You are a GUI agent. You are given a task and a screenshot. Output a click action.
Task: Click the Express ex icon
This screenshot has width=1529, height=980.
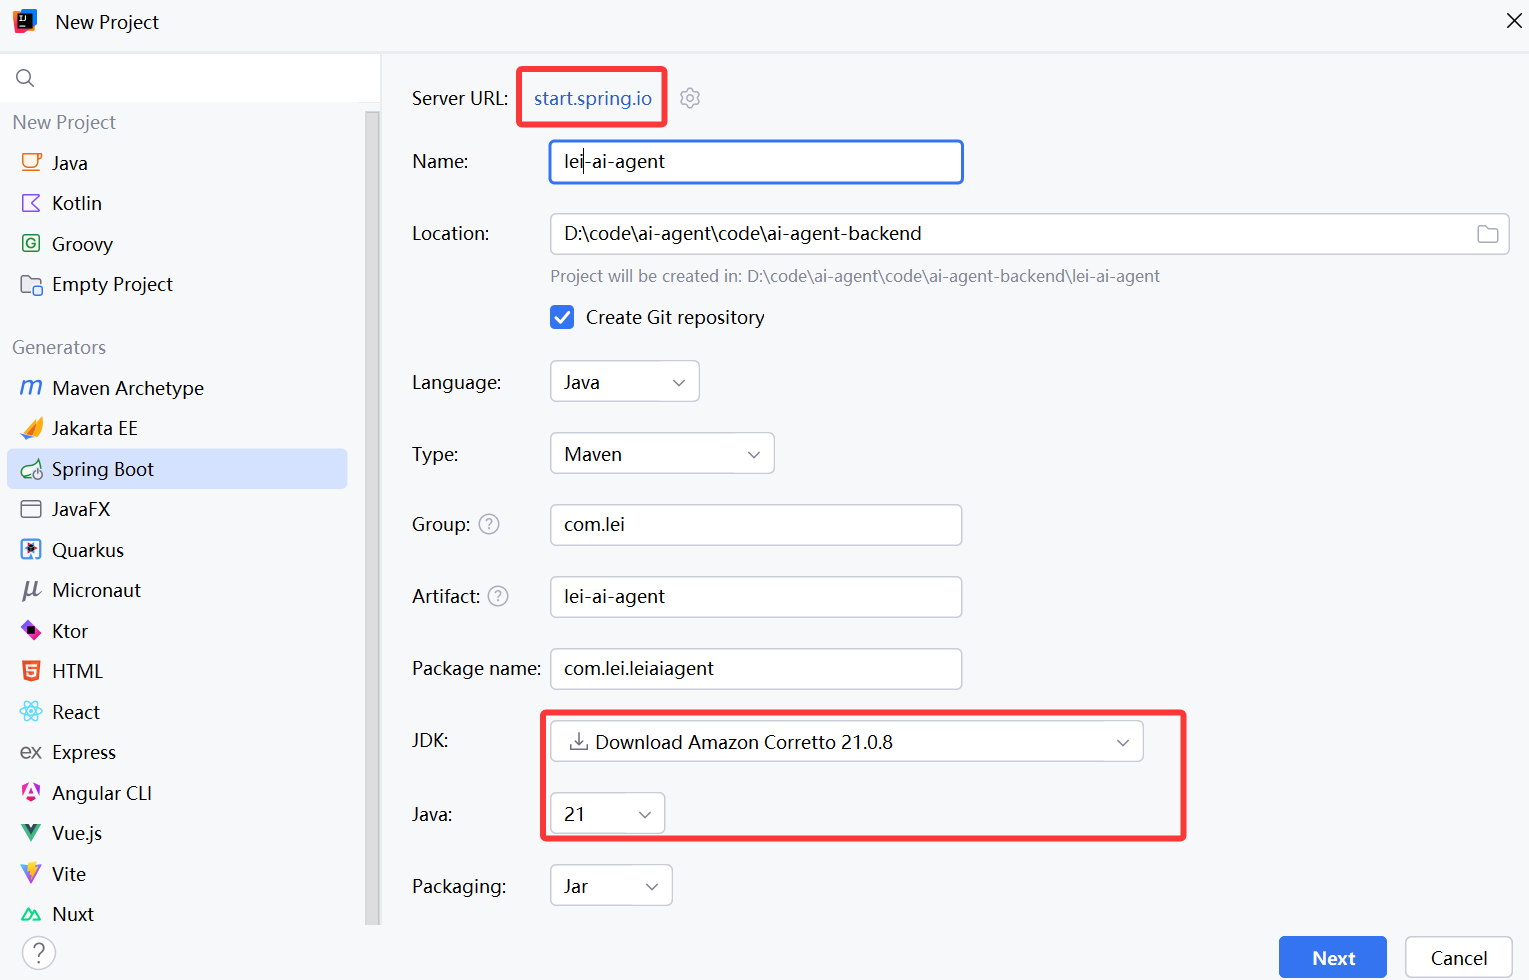31,752
